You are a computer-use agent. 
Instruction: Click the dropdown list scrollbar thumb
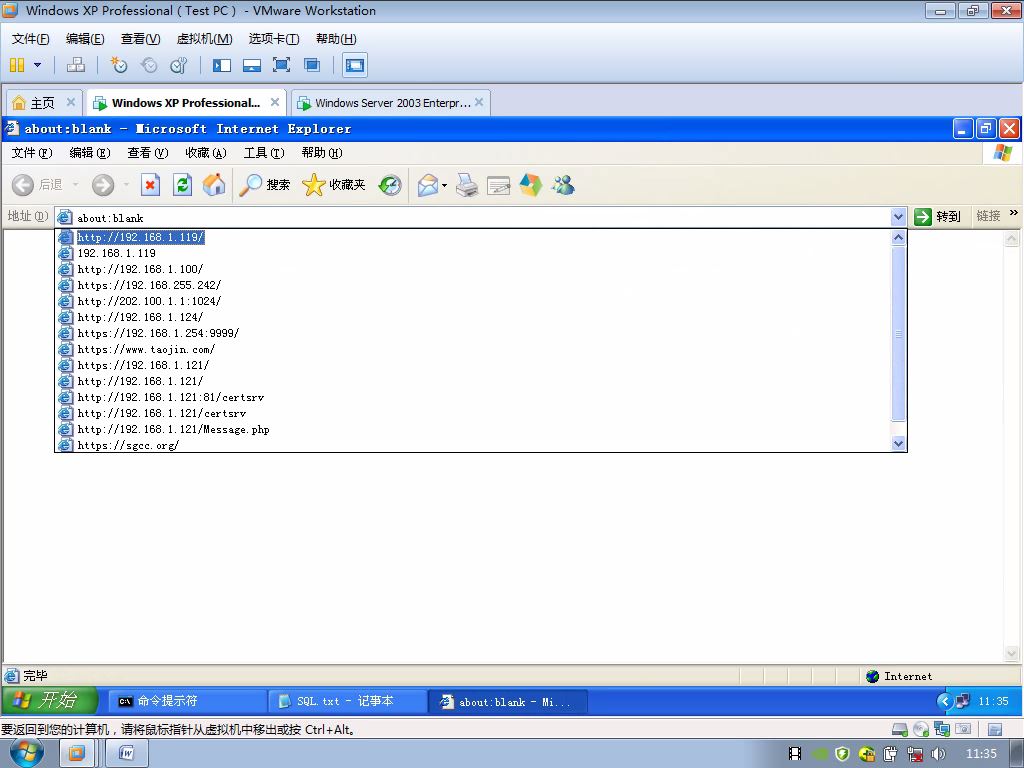point(899,333)
